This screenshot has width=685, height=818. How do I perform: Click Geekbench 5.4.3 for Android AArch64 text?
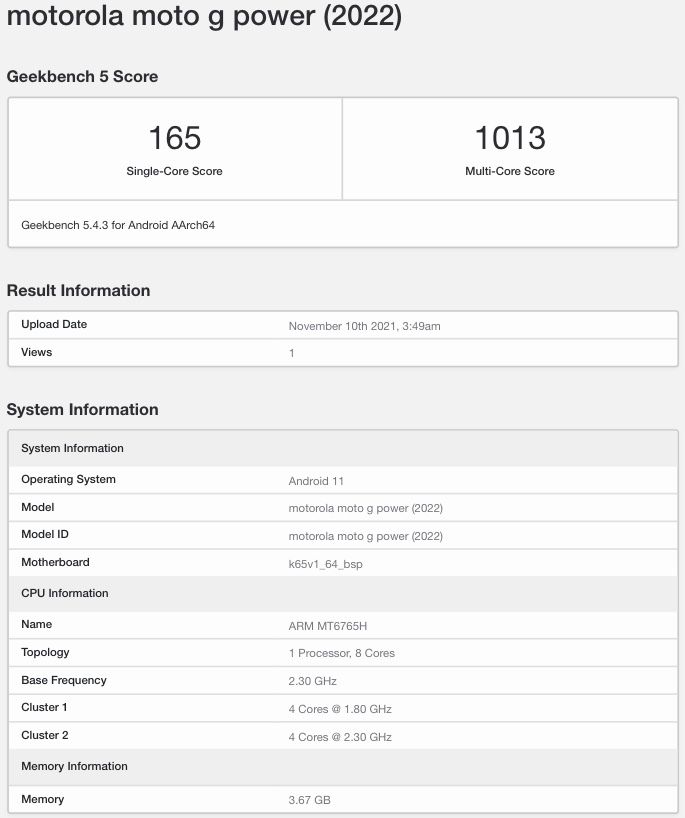click(x=118, y=225)
